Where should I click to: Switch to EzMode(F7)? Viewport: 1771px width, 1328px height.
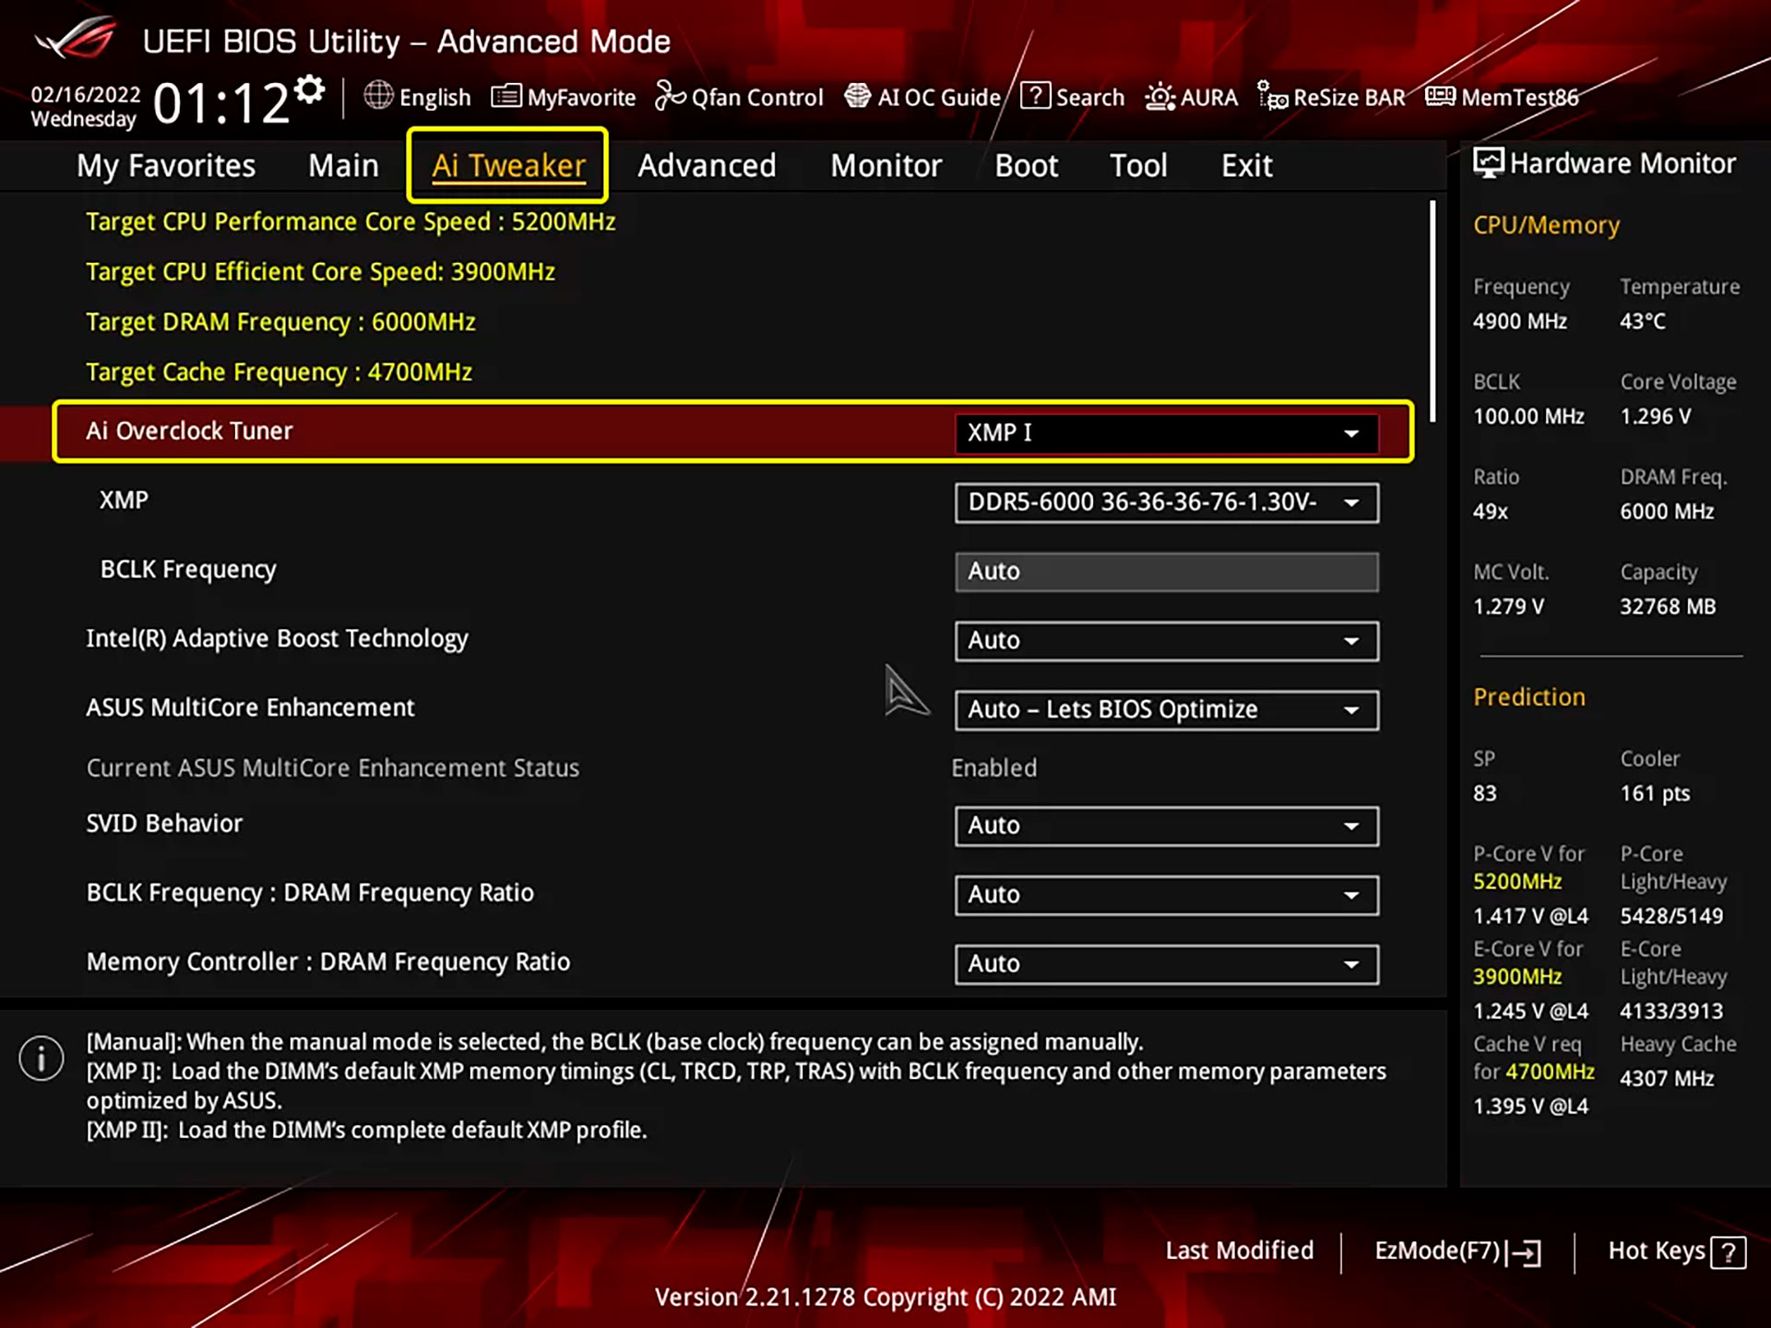pyautogui.click(x=1458, y=1251)
